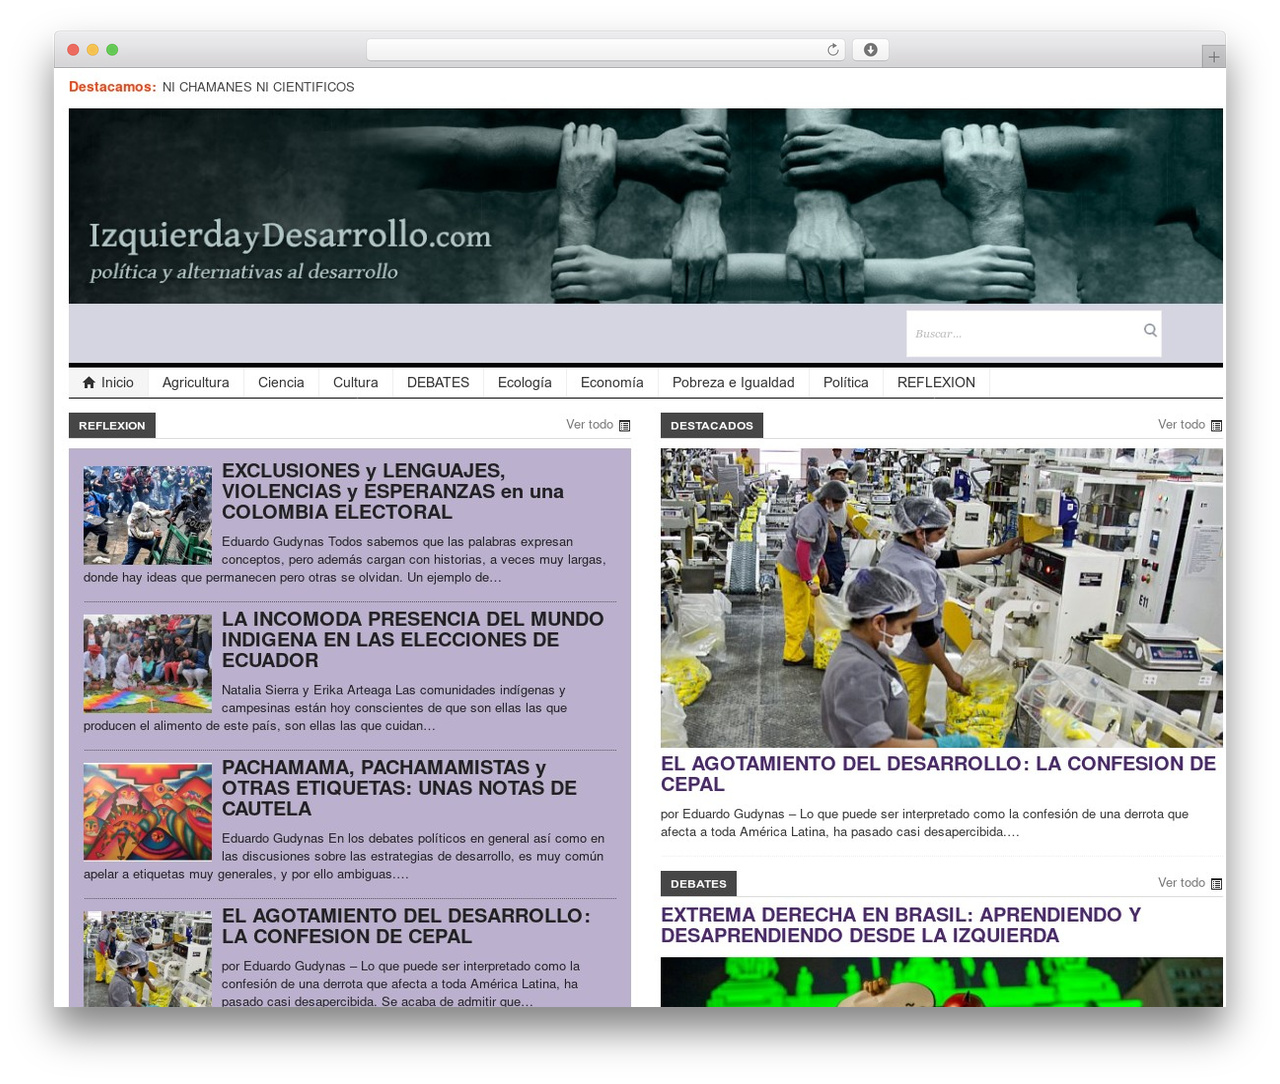This screenshot has width=1280, height=1084.
Task: Click excerpt starting Eduardo Gudynas Todos sabemos
Action: click(x=345, y=559)
